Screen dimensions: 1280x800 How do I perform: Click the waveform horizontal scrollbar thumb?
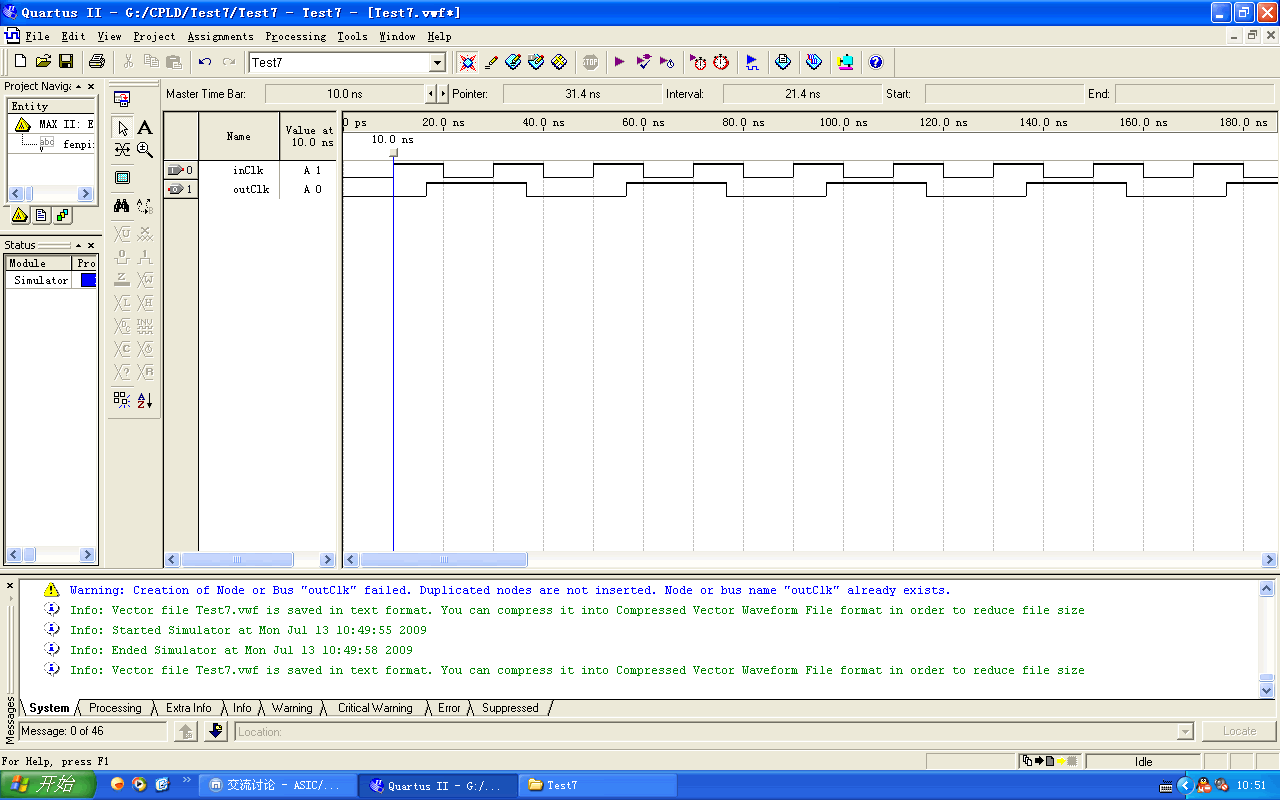click(x=443, y=560)
